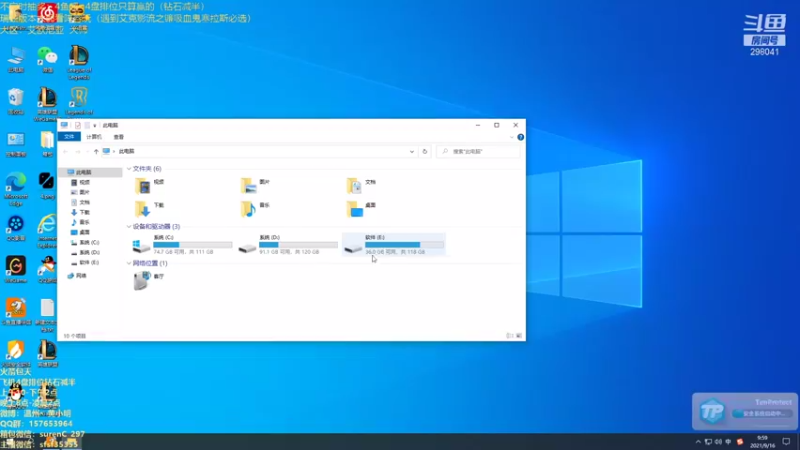This screenshot has height=450, width=800.
Task: Select 软件 (E:) drive showing 36.0 GB free
Action: point(393,244)
